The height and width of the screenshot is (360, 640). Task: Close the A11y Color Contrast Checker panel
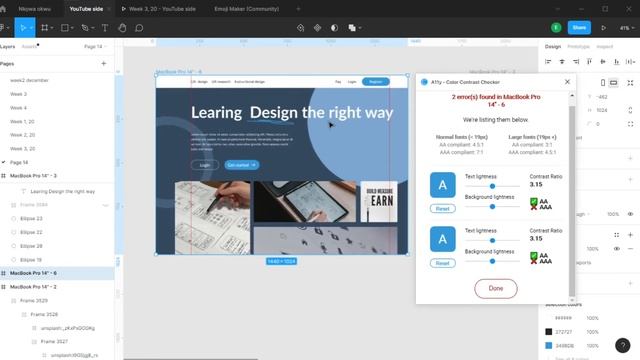(567, 82)
